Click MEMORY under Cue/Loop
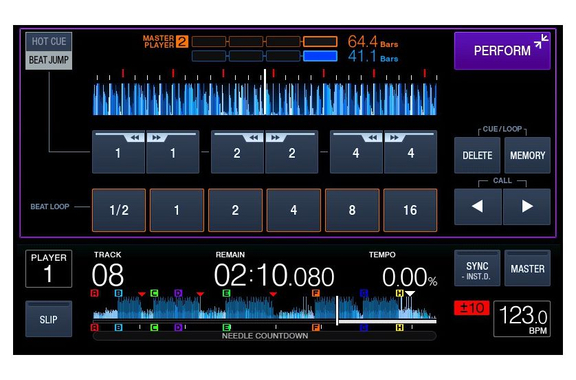 tap(527, 155)
